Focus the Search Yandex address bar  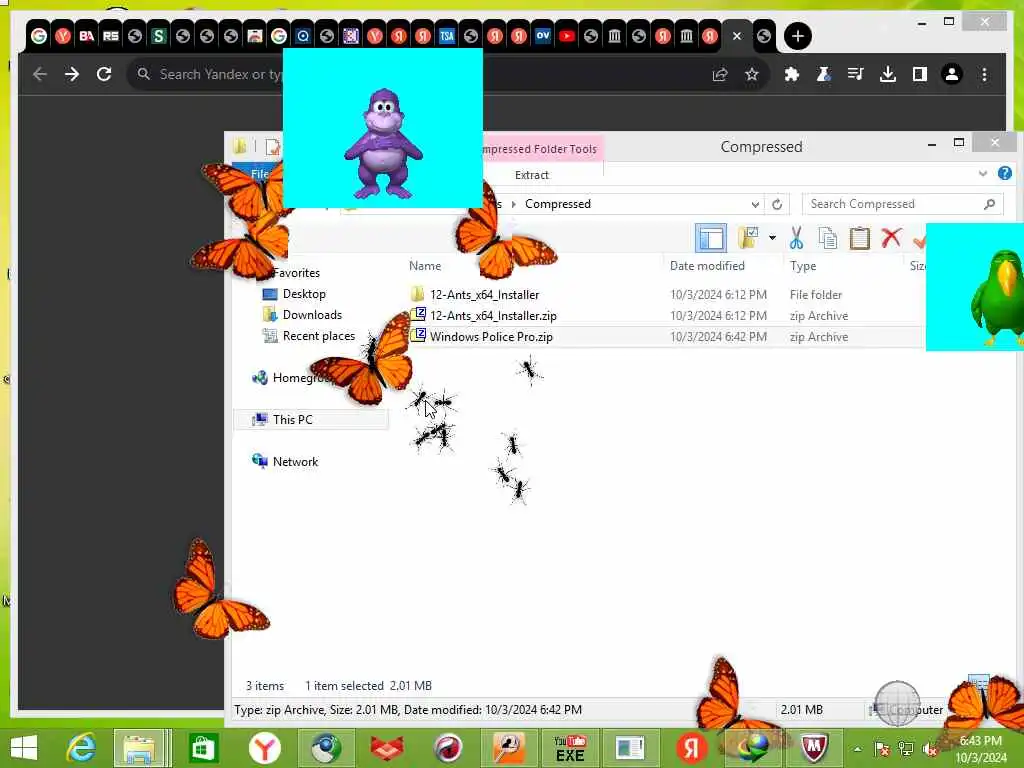pyautogui.click(x=418, y=74)
